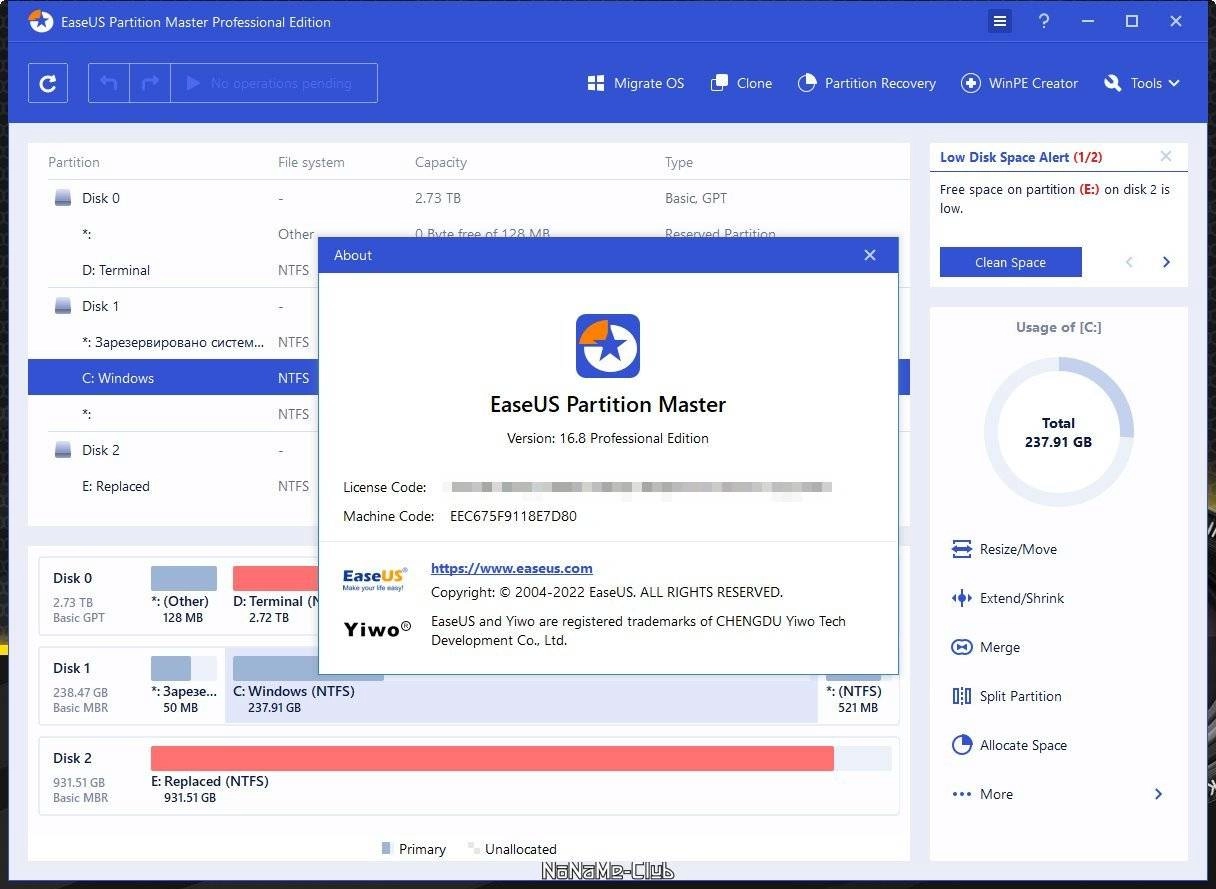Choose the Merge operation

click(986, 647)
